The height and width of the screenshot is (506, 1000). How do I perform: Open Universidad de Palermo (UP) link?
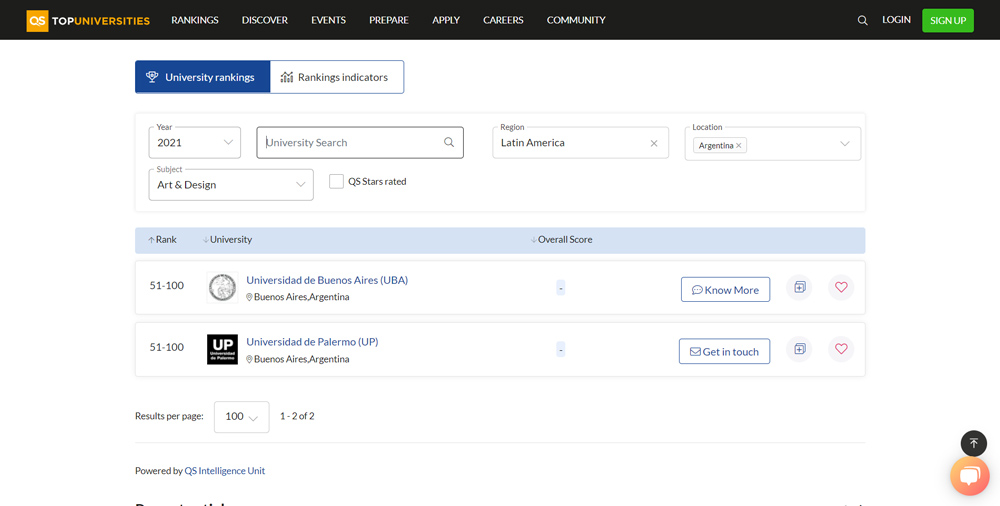pos(312,342)
